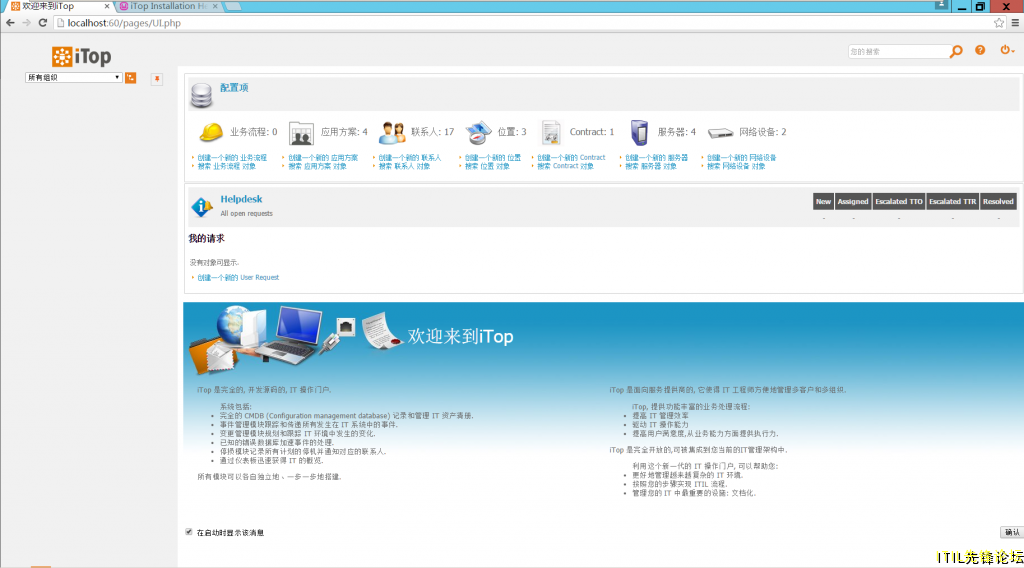Click the Contract document icon

tap(551, 133)
